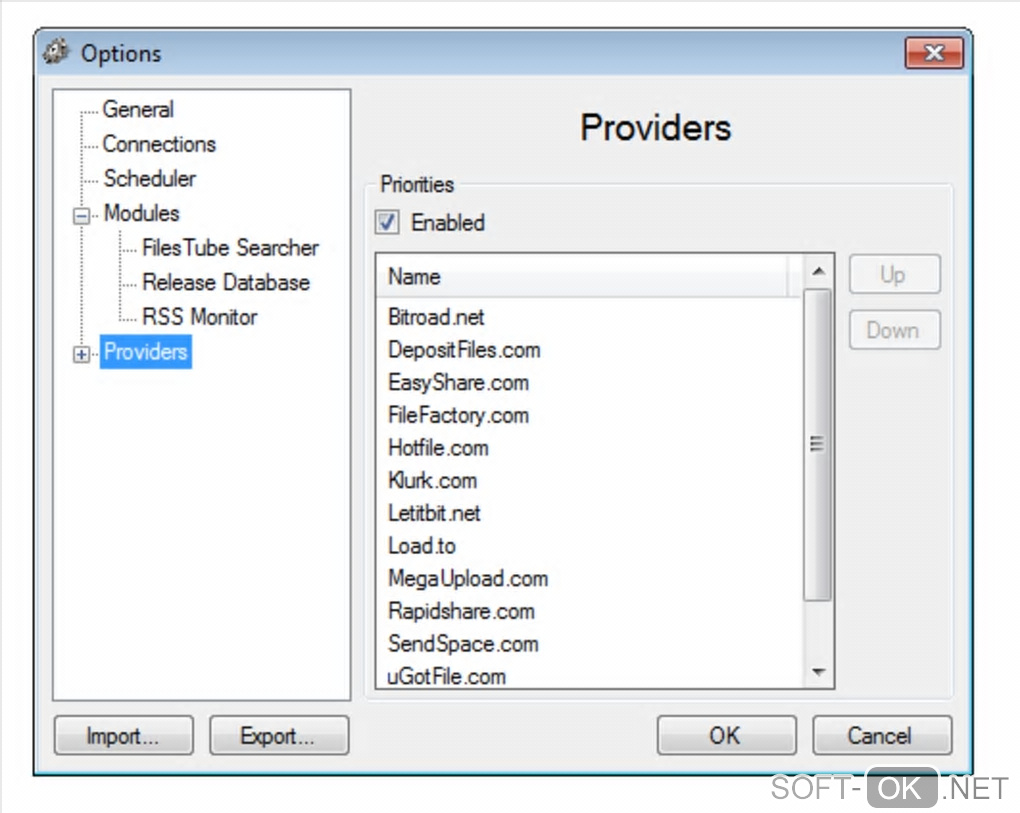The image size is (1020, 813).
Task: Expand the Providers tree branch
Action: 81,354
